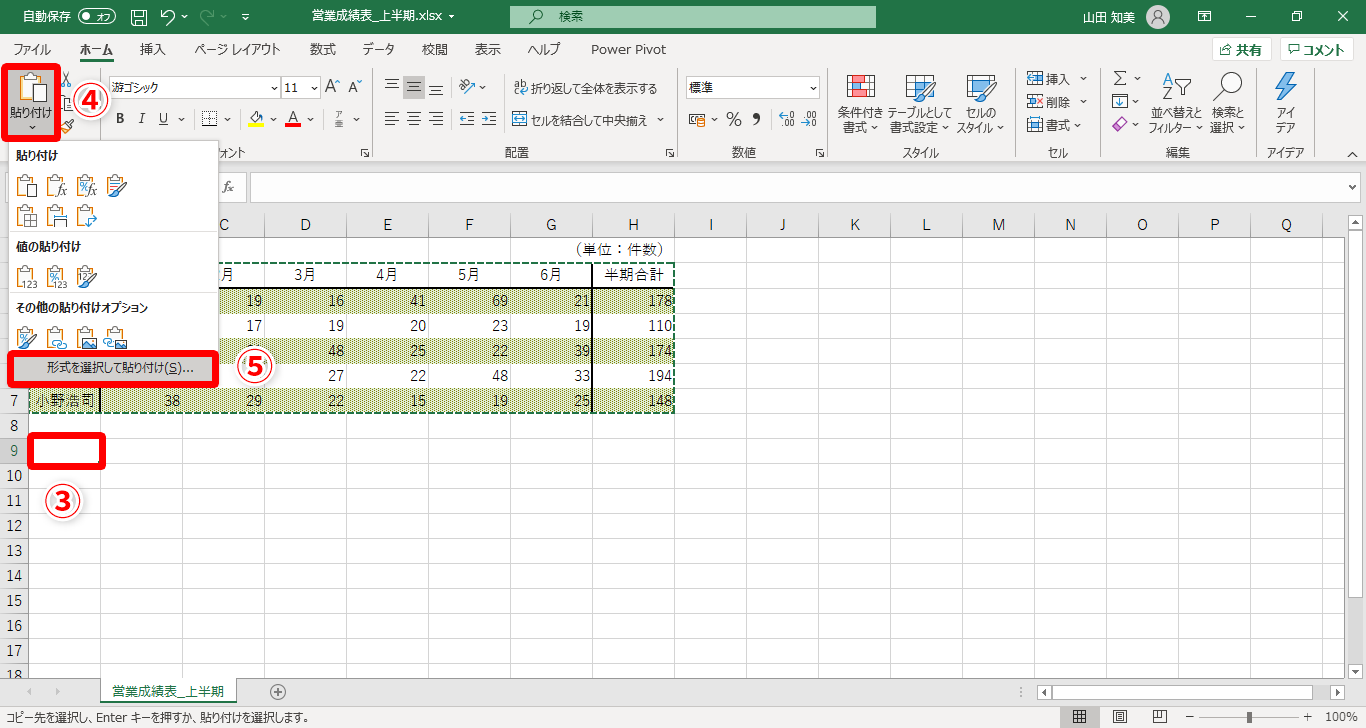
Task: Toggle italic formatting
Action: [141, 119]
